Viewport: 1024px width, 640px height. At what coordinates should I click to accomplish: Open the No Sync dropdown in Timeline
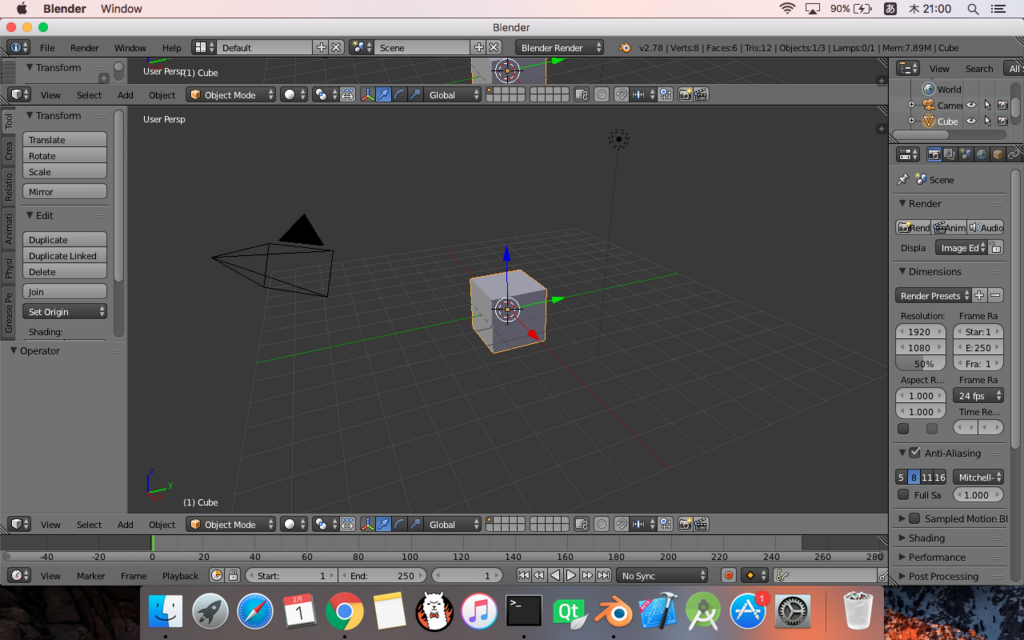[x=662, y=575]
